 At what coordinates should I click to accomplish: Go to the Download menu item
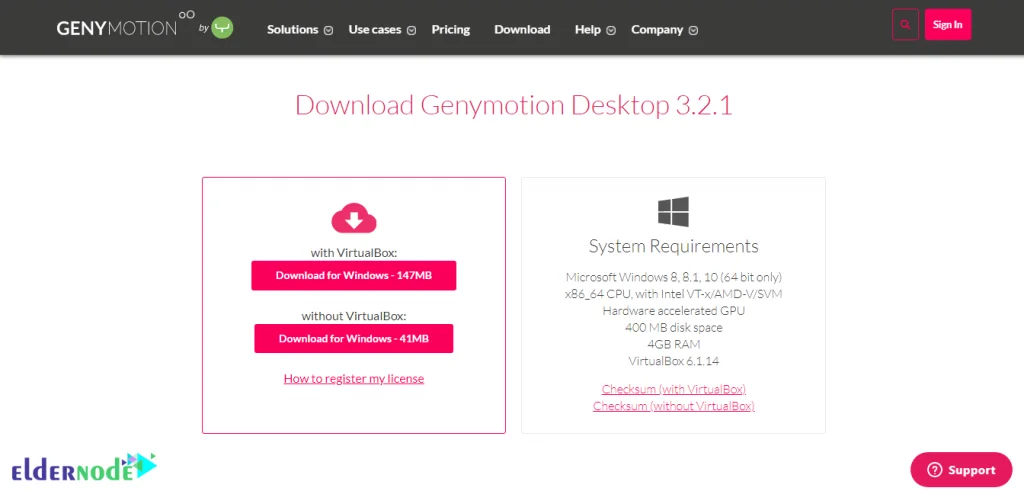(x=522, y=29)
